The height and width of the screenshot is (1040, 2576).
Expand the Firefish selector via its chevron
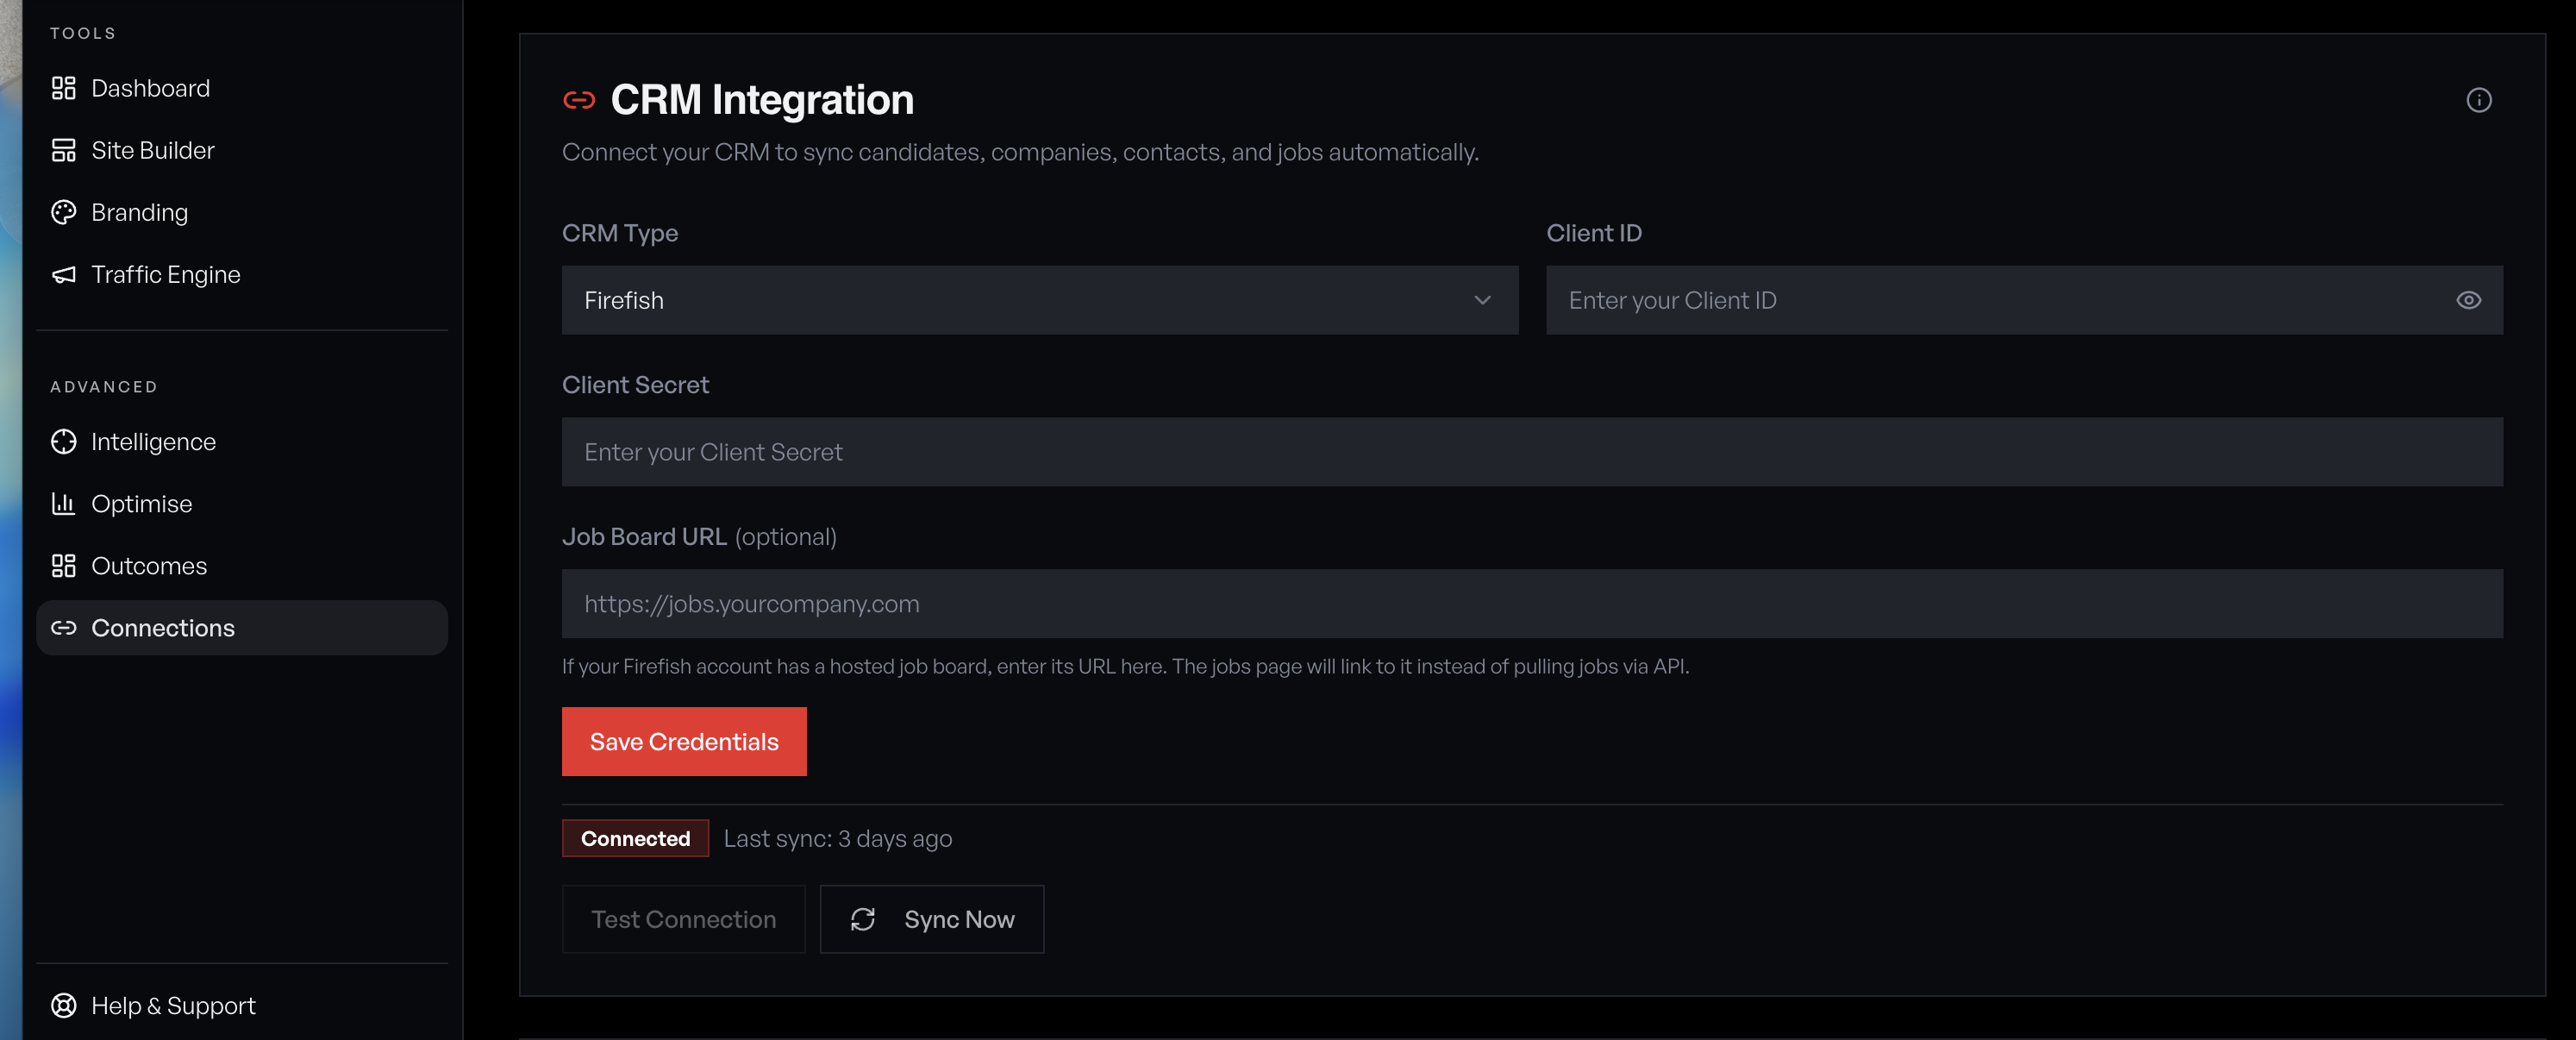[1484, 300]
